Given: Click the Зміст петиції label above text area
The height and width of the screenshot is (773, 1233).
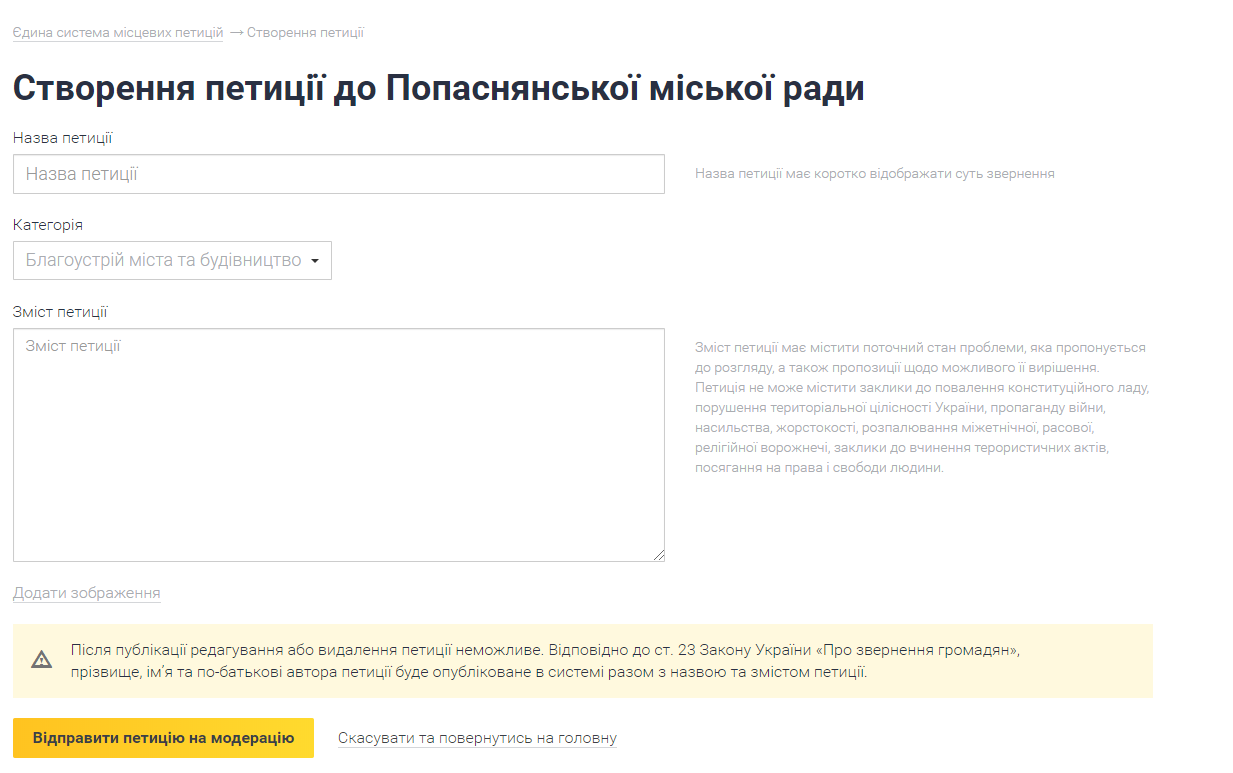Looking at the screenshot, I should (x=60, y=312).
